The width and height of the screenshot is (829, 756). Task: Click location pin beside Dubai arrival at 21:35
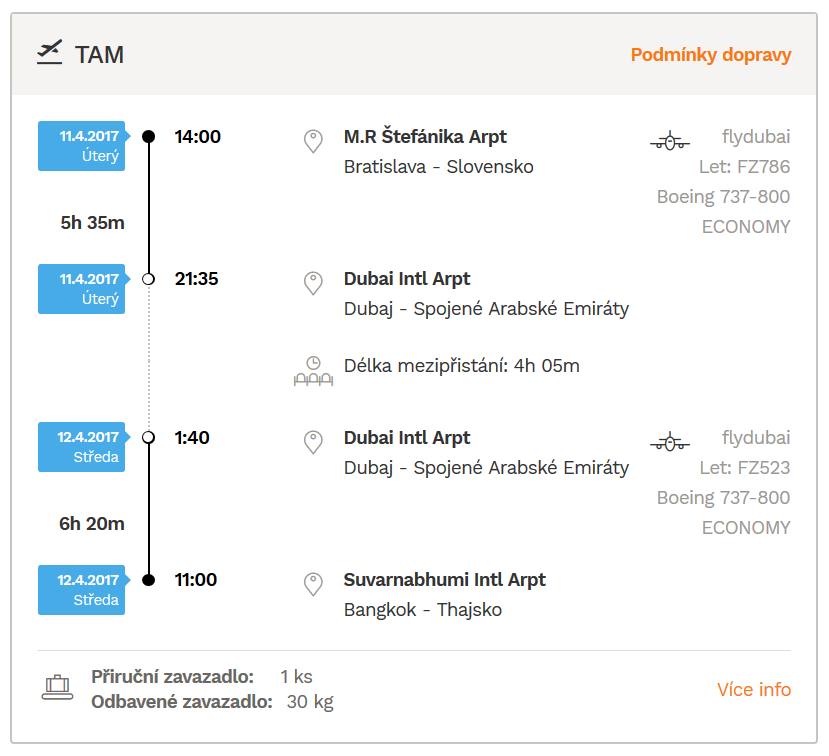(313, 283)
